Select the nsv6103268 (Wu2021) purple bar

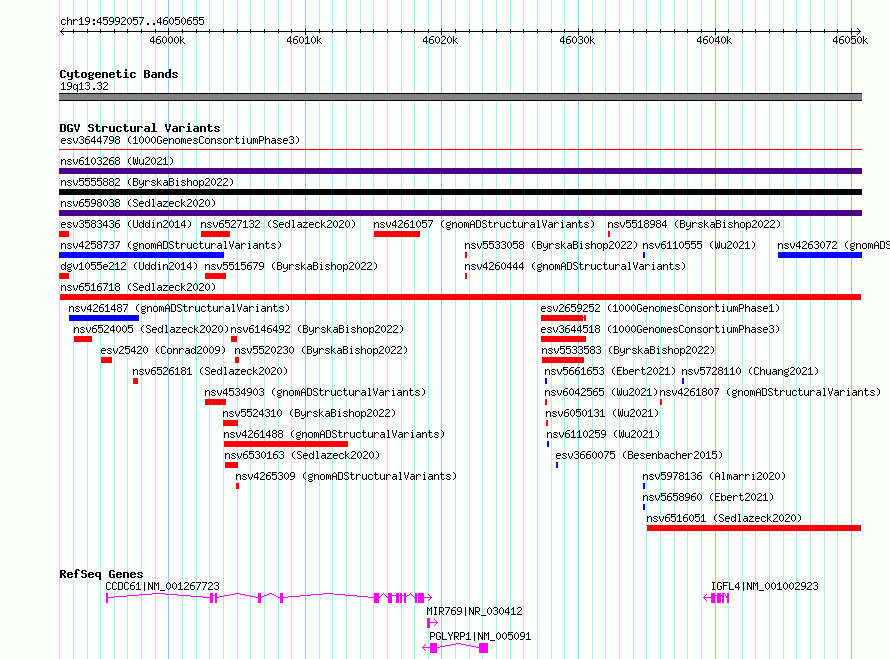(x=460, y=171)
